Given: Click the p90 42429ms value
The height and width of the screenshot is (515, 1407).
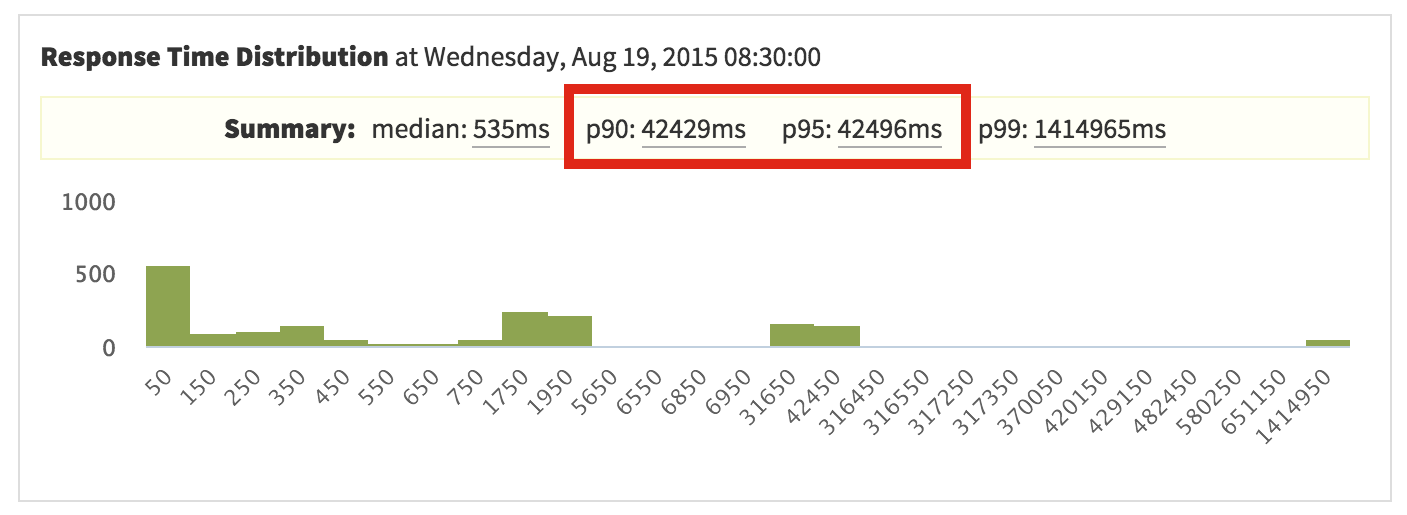Looking at the screenshot, I should point(693,130).
